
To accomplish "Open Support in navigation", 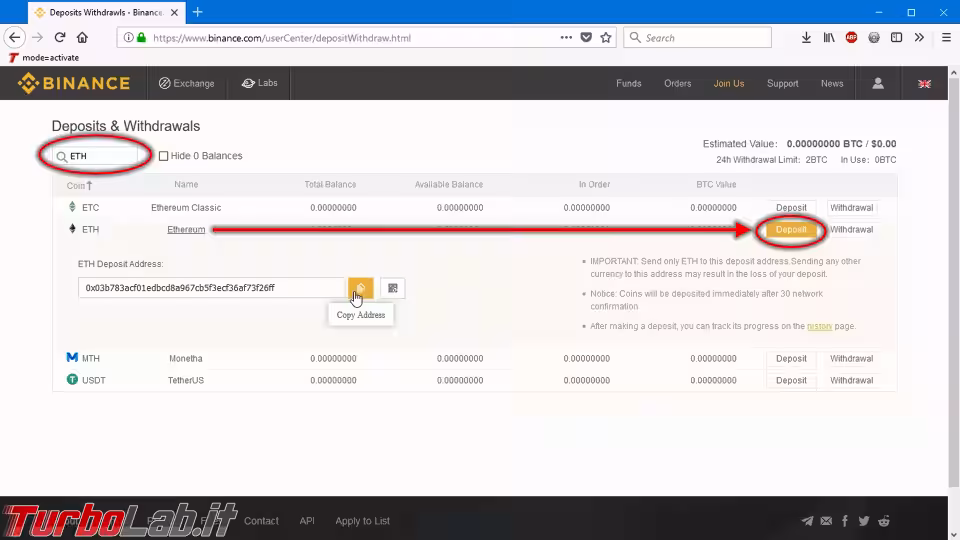I will [x=782, y=83].
